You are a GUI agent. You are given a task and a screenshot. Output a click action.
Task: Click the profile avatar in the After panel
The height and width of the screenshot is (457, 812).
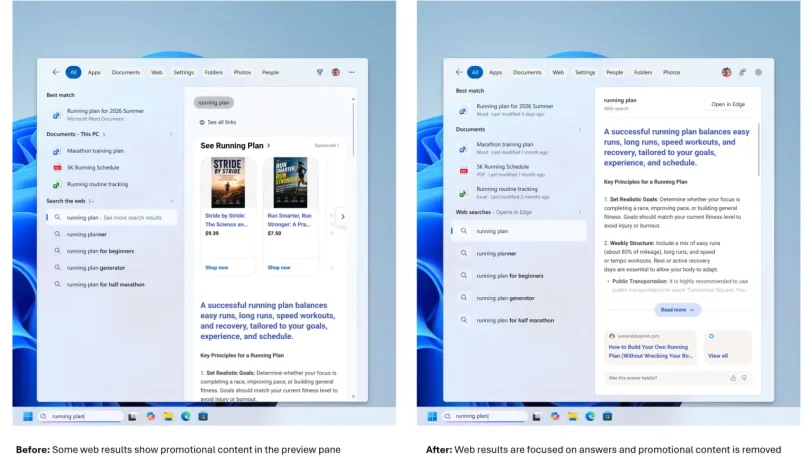pyautogui.click(x=727, y=73)
